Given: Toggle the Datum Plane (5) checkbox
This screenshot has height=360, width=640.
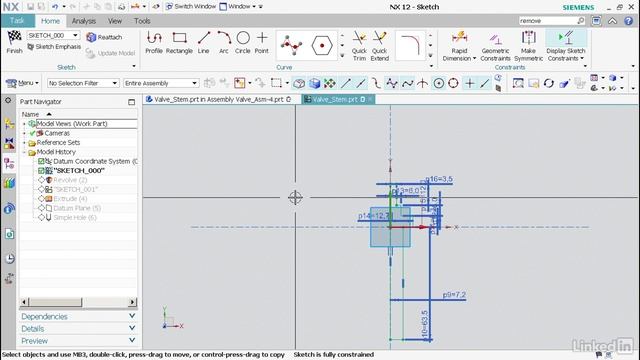Looking at the screenshot, I should coord(41,208).
